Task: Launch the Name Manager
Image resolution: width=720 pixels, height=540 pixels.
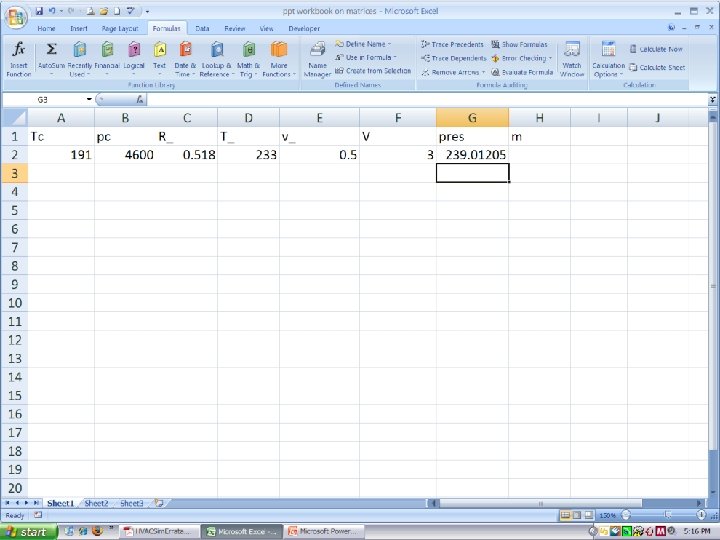Action: [317, 59]
